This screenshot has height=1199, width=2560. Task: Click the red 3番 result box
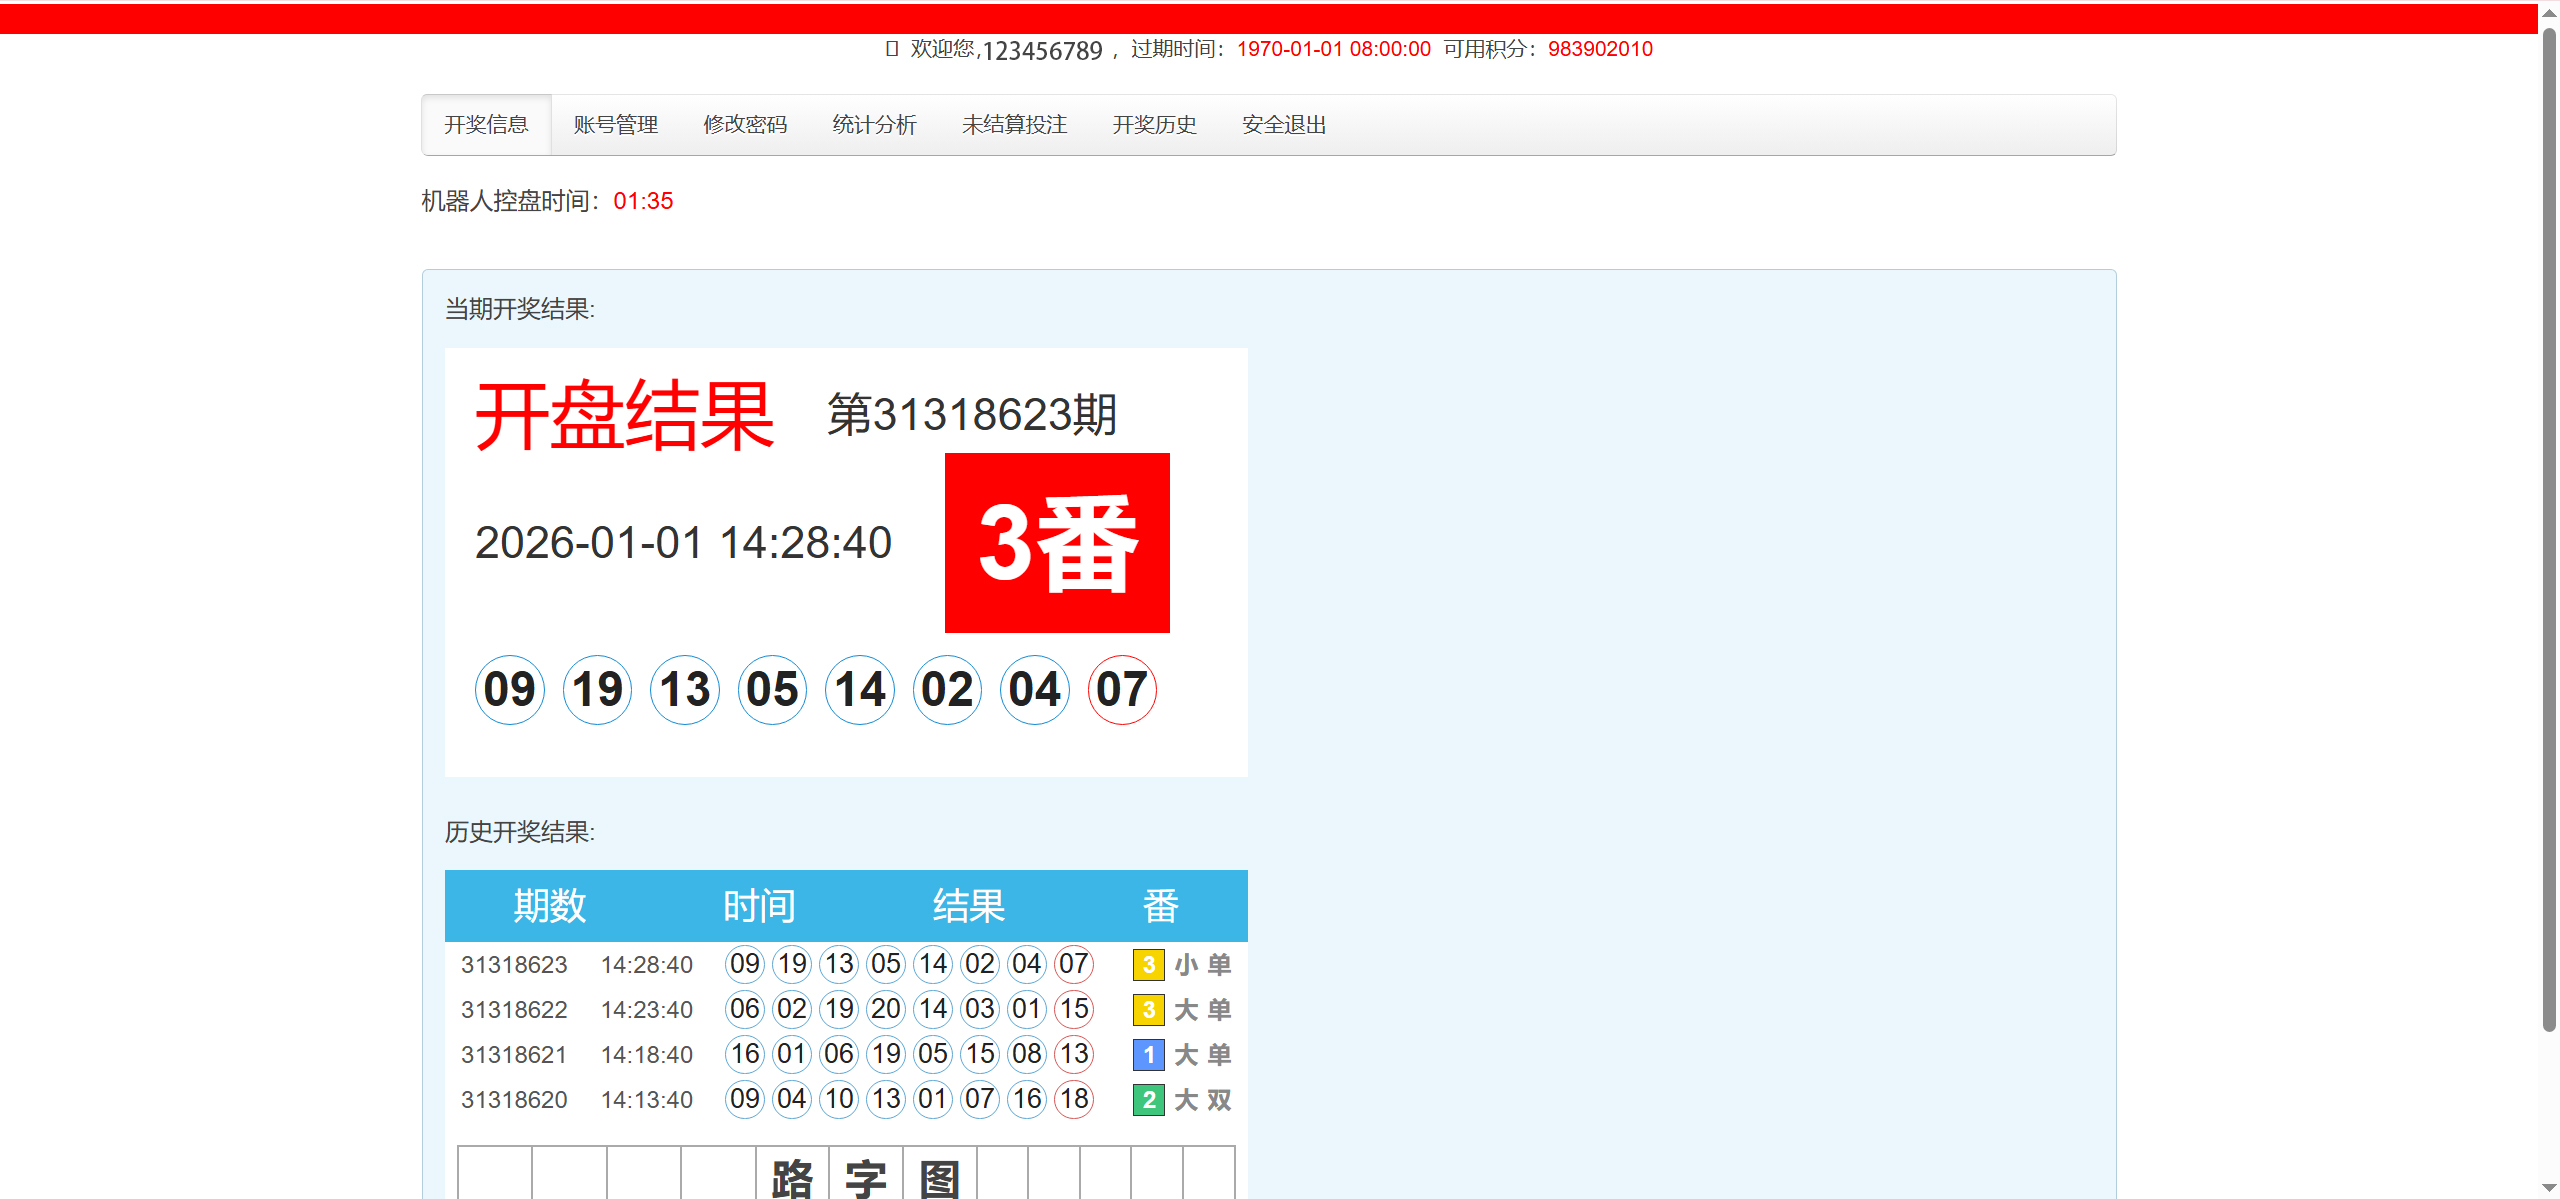[x=1057, y=543]
